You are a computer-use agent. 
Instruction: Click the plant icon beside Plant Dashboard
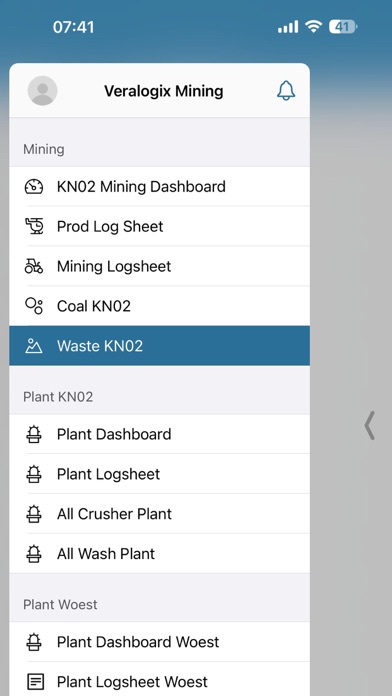click(34, 434)
